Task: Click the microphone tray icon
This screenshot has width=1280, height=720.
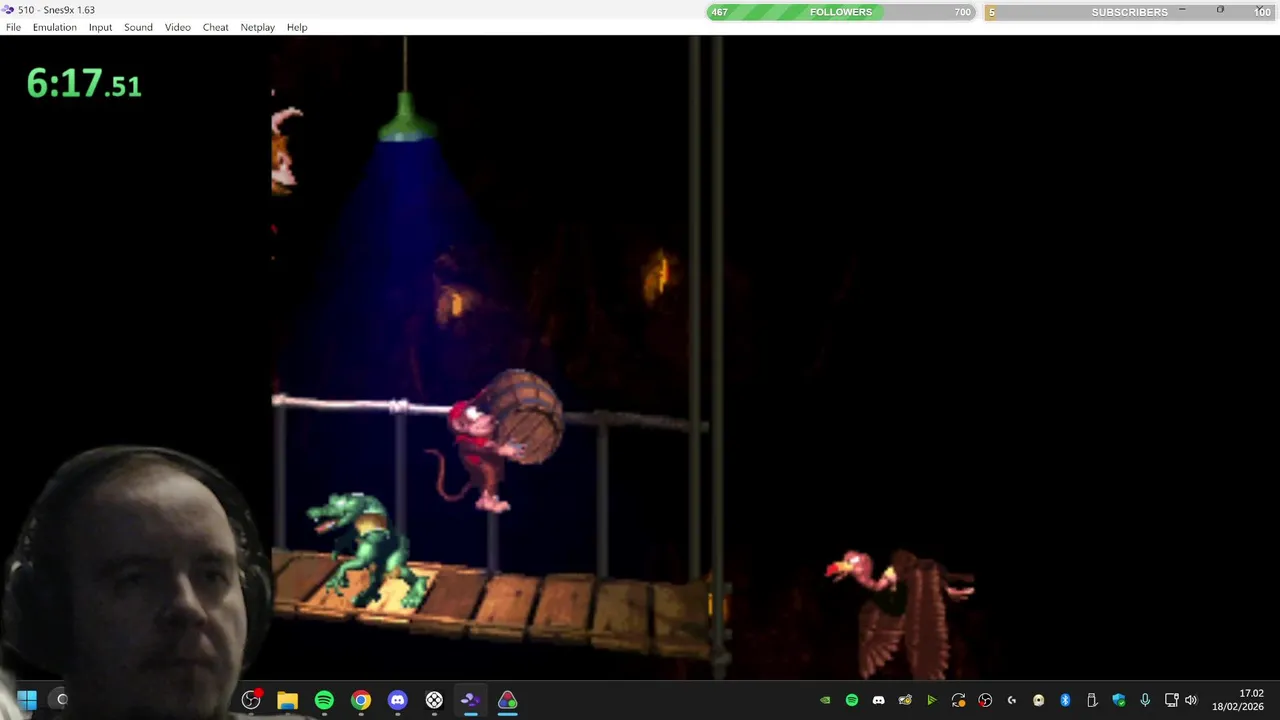Action: [x=1145, y=700]
